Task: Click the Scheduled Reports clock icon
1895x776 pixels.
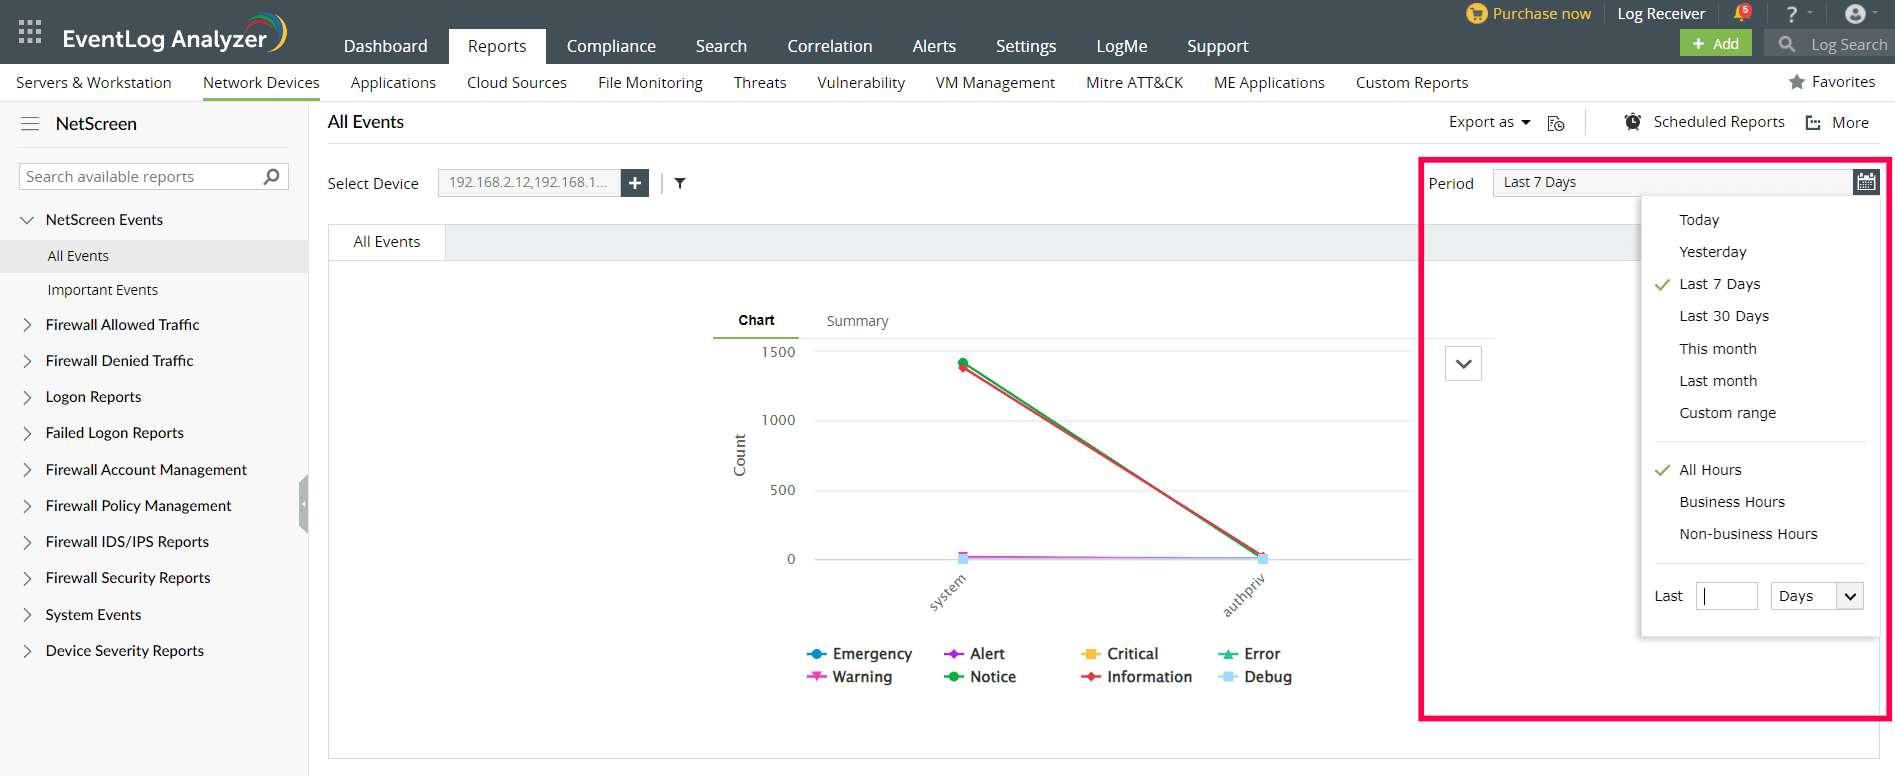Action: [1633, 122]
